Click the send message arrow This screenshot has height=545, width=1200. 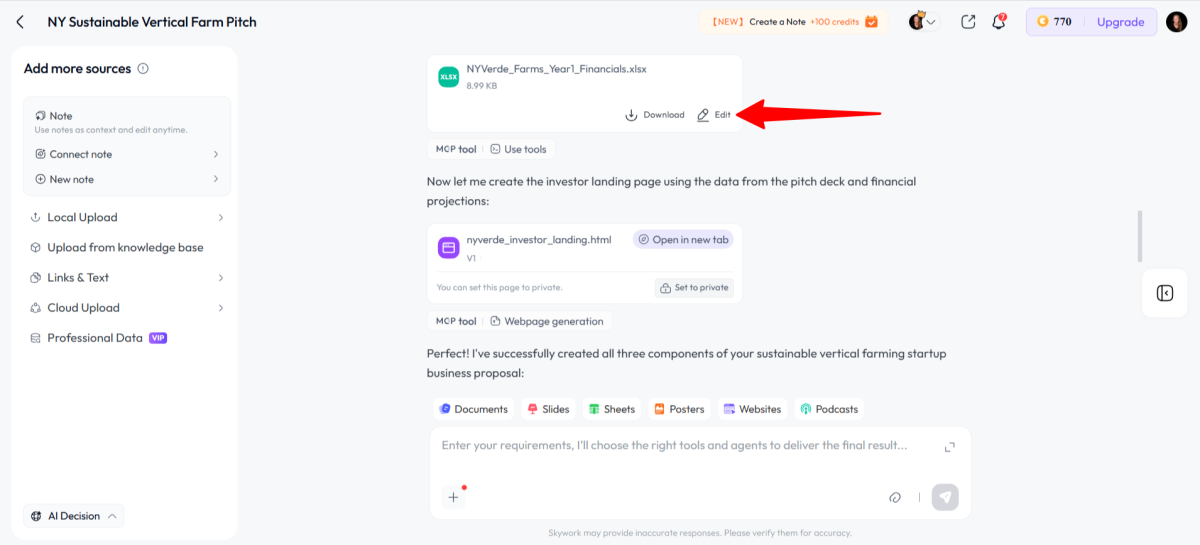coord(944,497)
